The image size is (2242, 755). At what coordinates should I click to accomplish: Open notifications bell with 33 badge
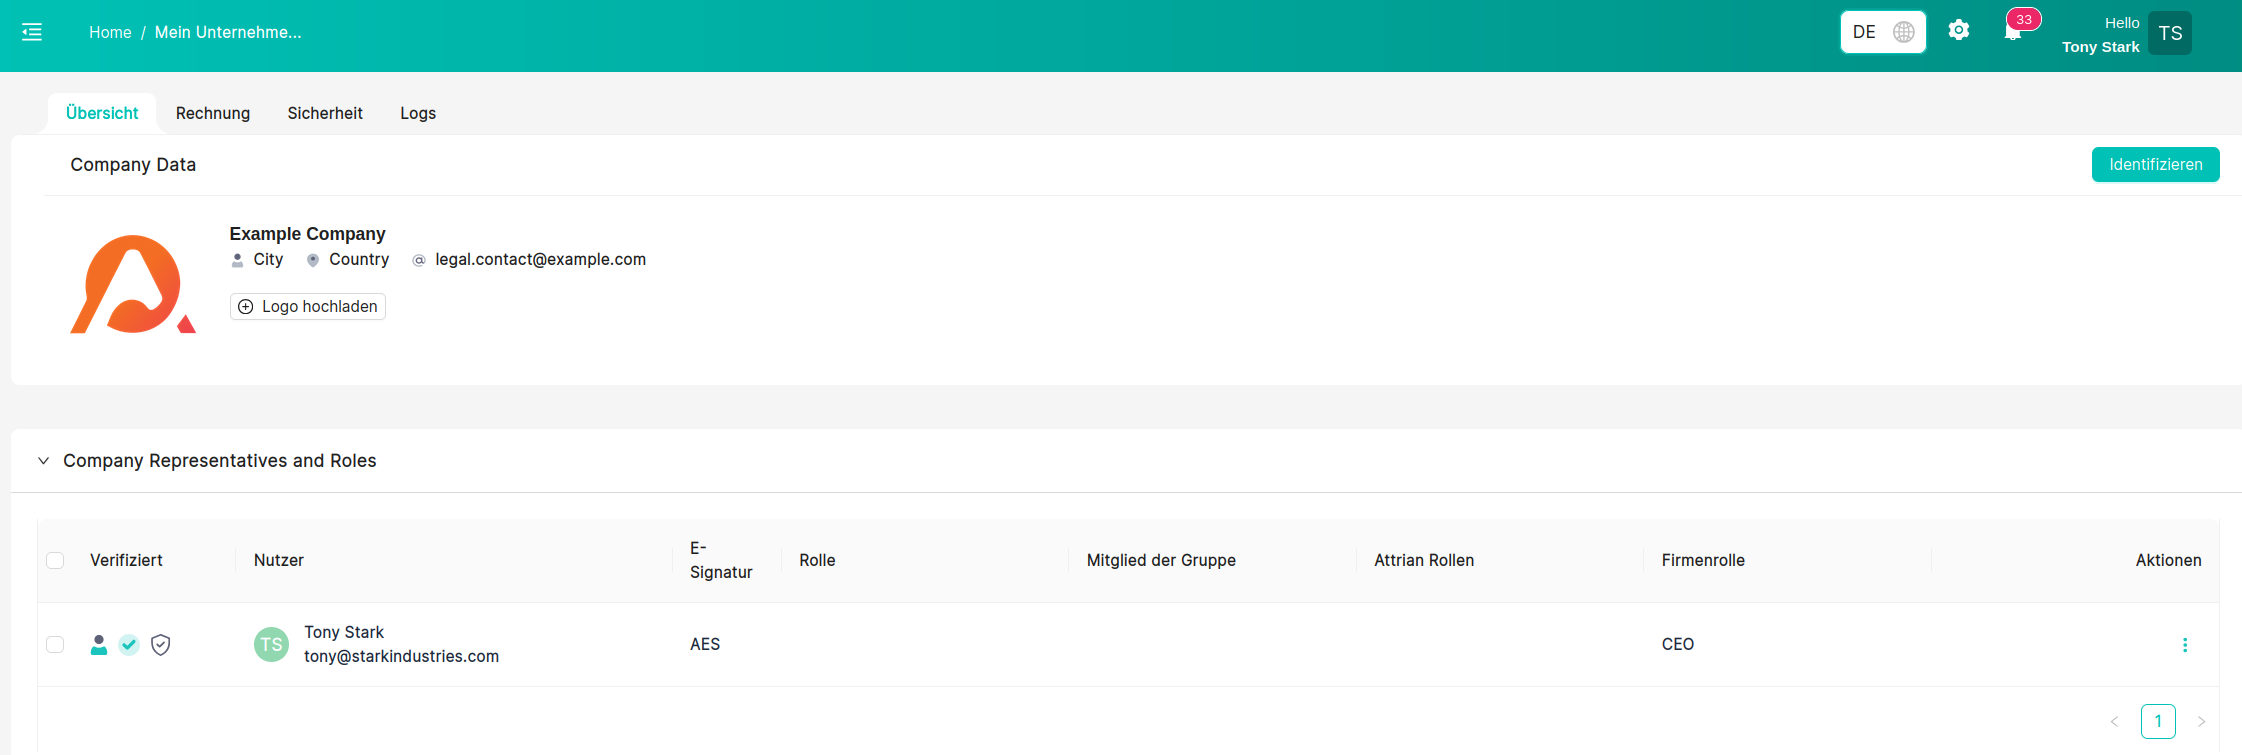[2013, 32]
